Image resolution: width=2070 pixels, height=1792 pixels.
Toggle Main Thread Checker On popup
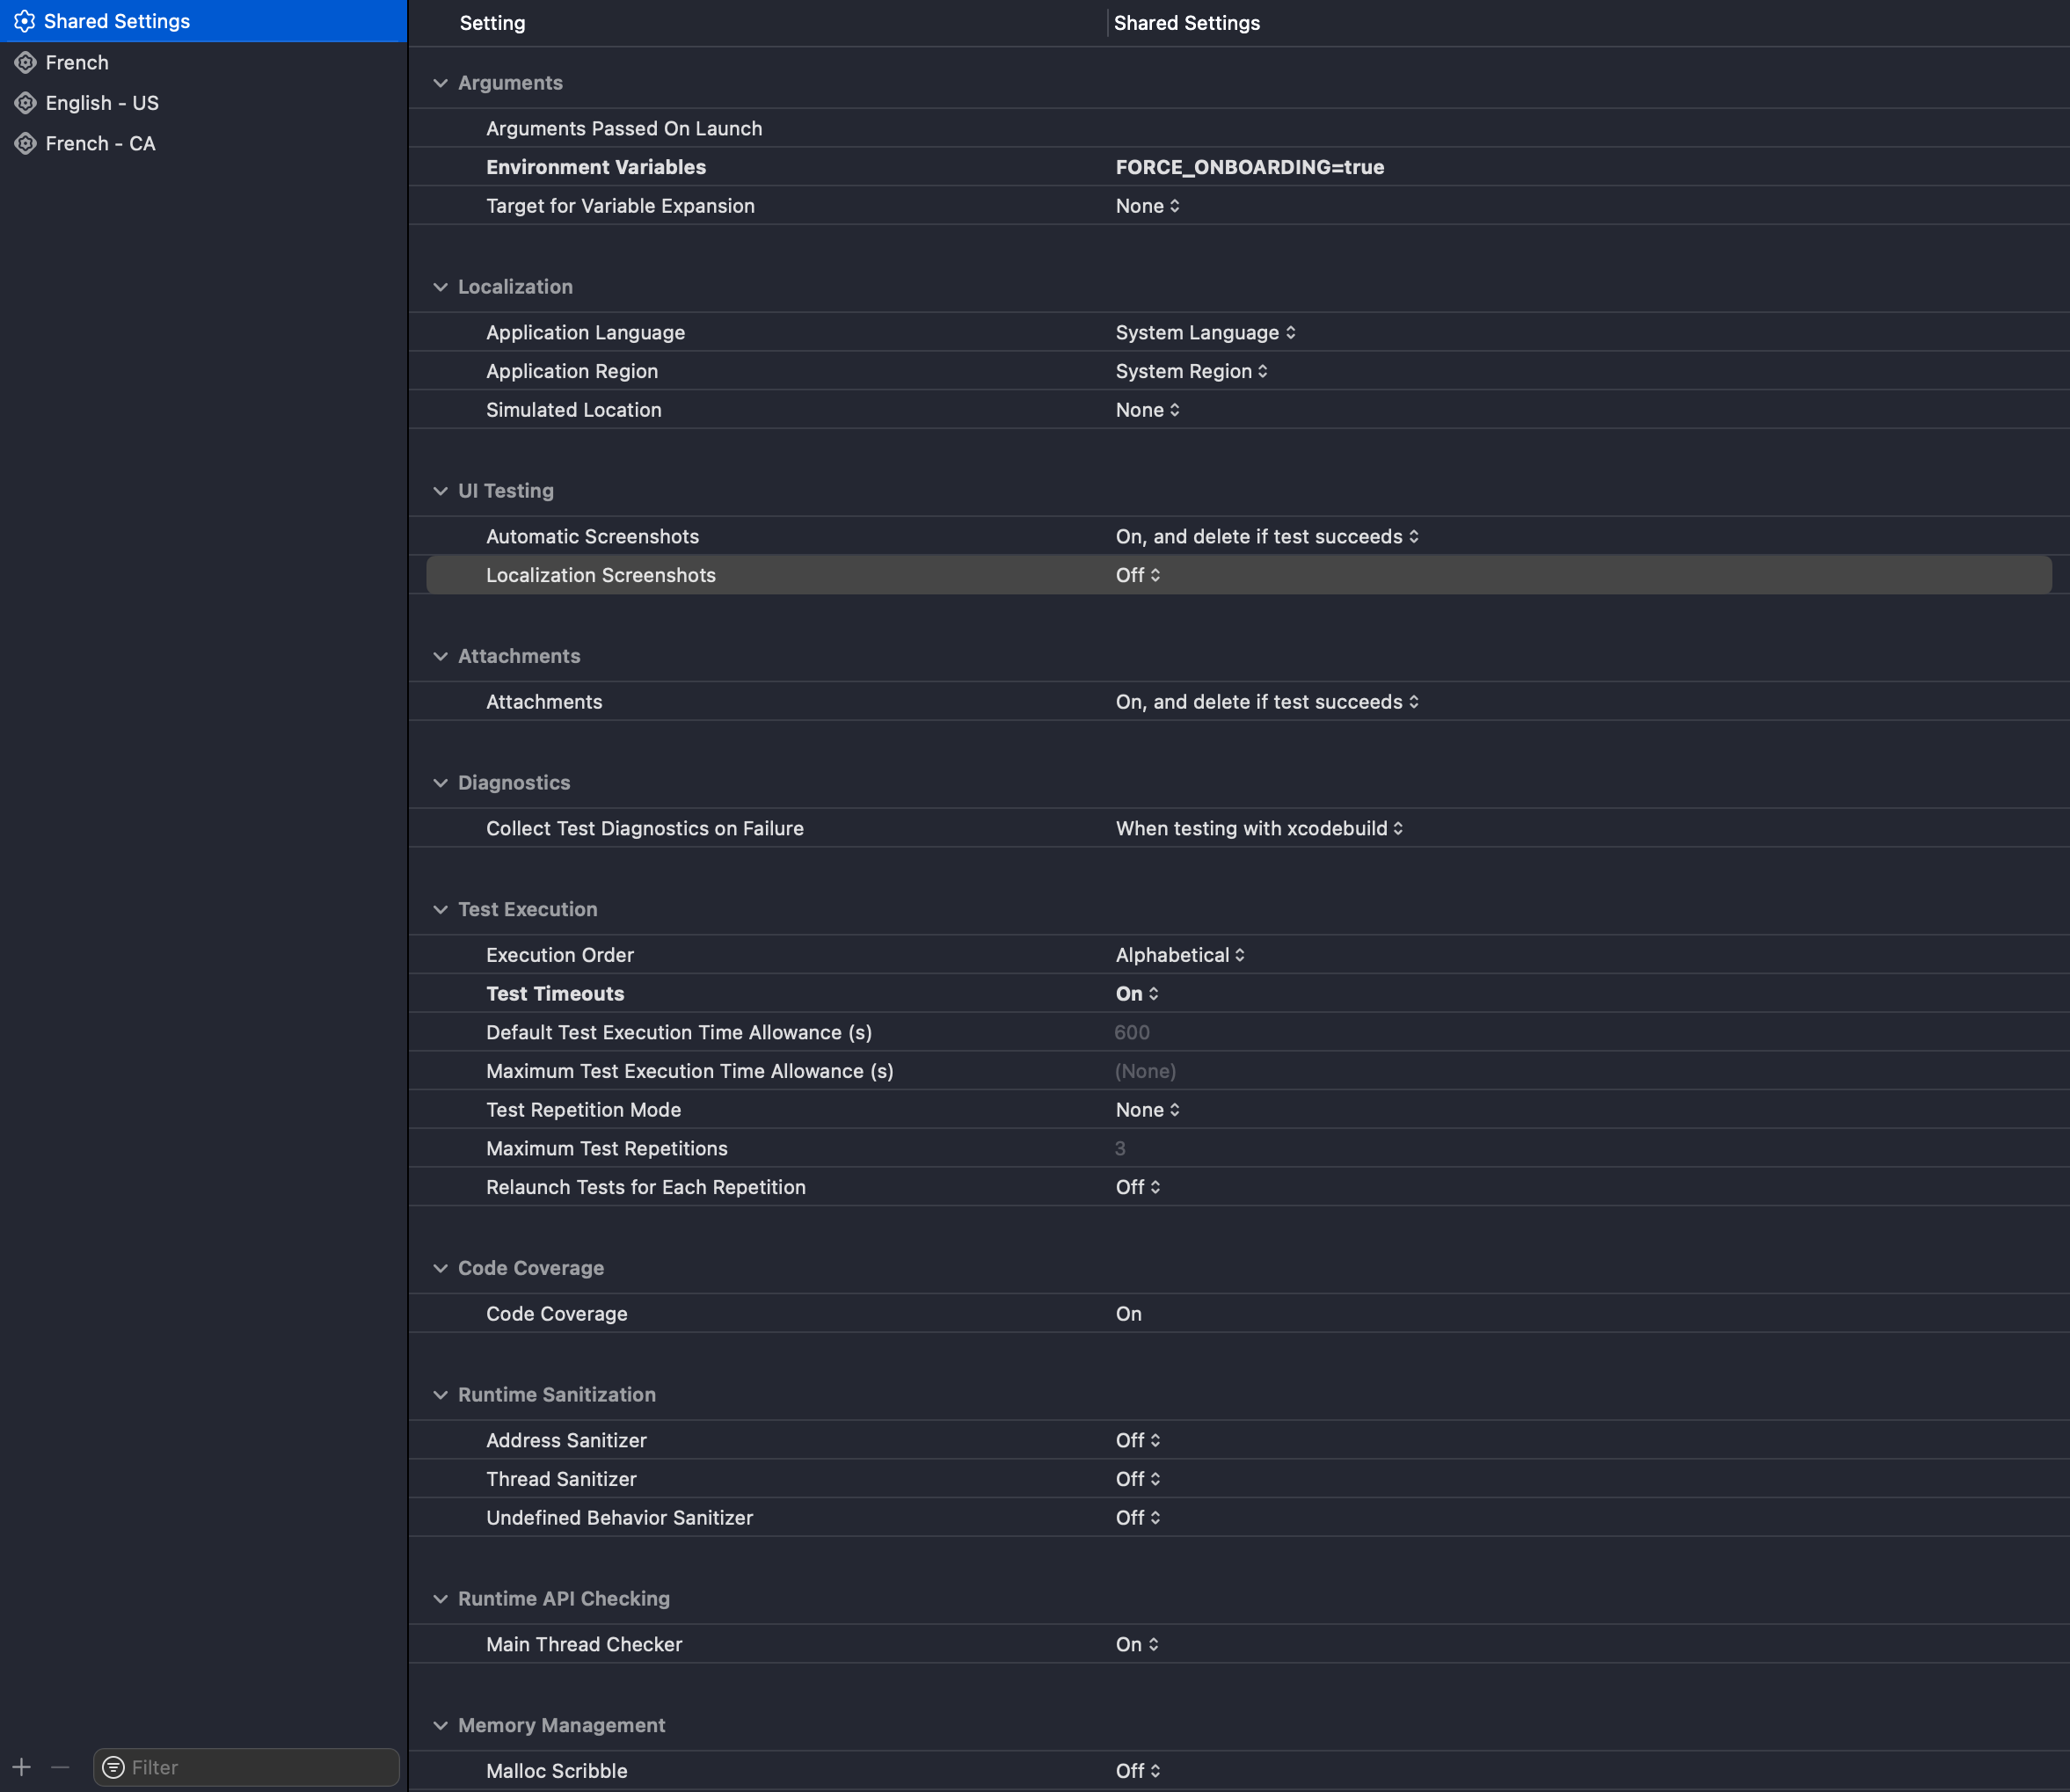(x=1137, y=1644)
